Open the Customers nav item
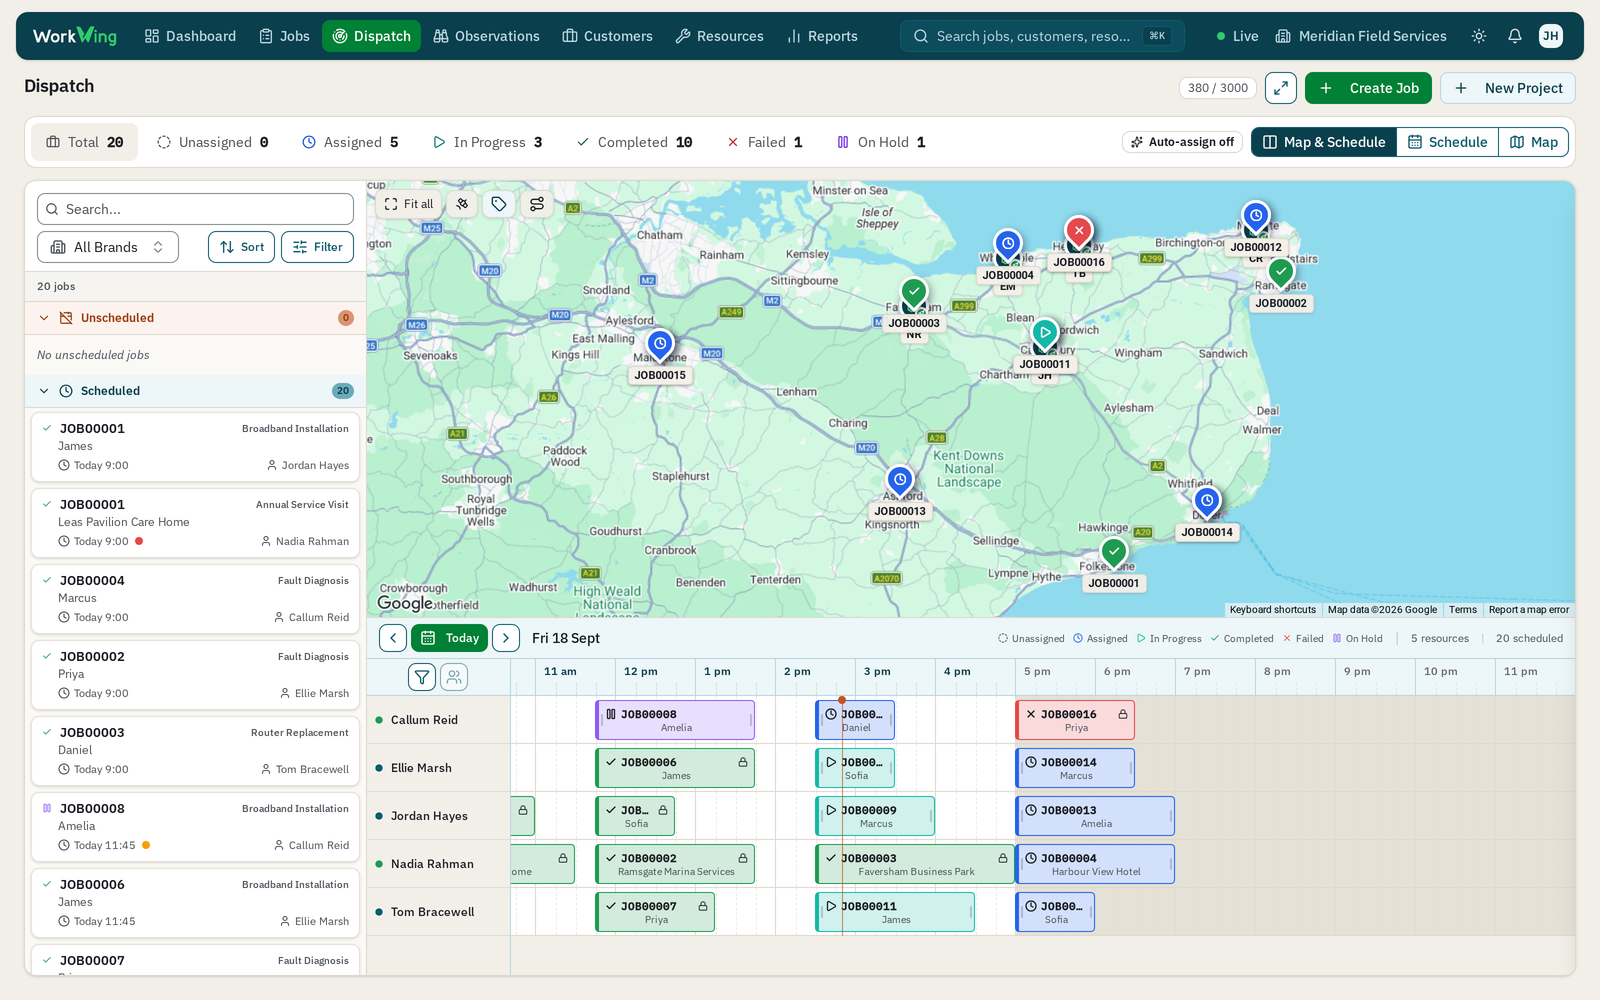The image size is (1600, 1000). (x=607, y=36)
